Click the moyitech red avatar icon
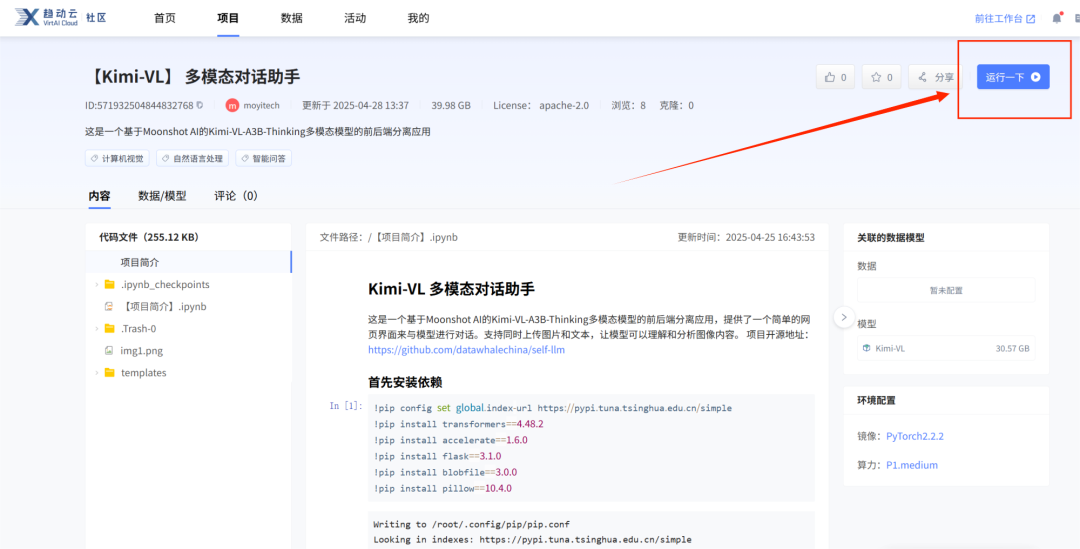This screenshot has height=549, width=1080. (x=233, y=105)
